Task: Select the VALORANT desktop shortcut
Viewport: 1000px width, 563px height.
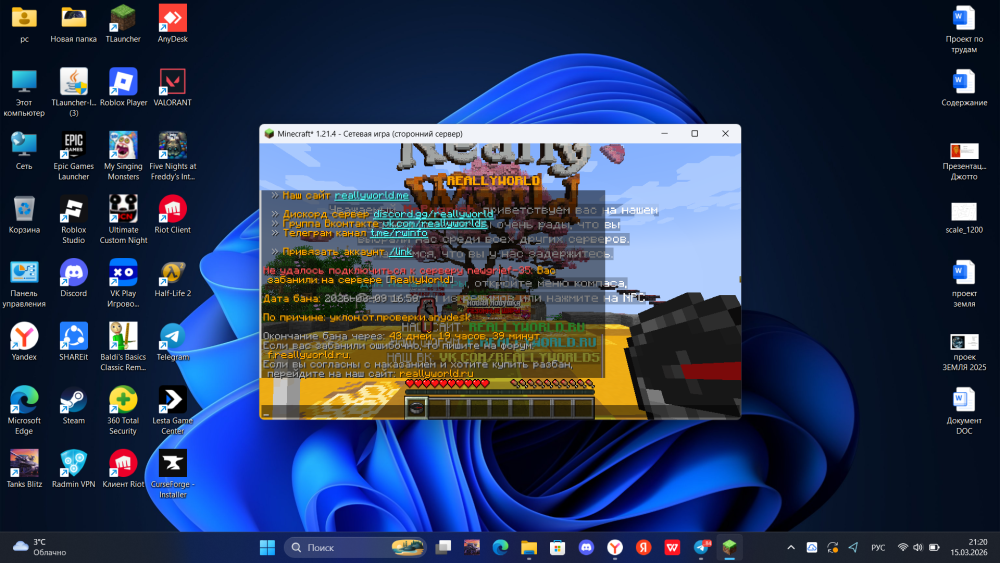Action: [x=172, y=88]
